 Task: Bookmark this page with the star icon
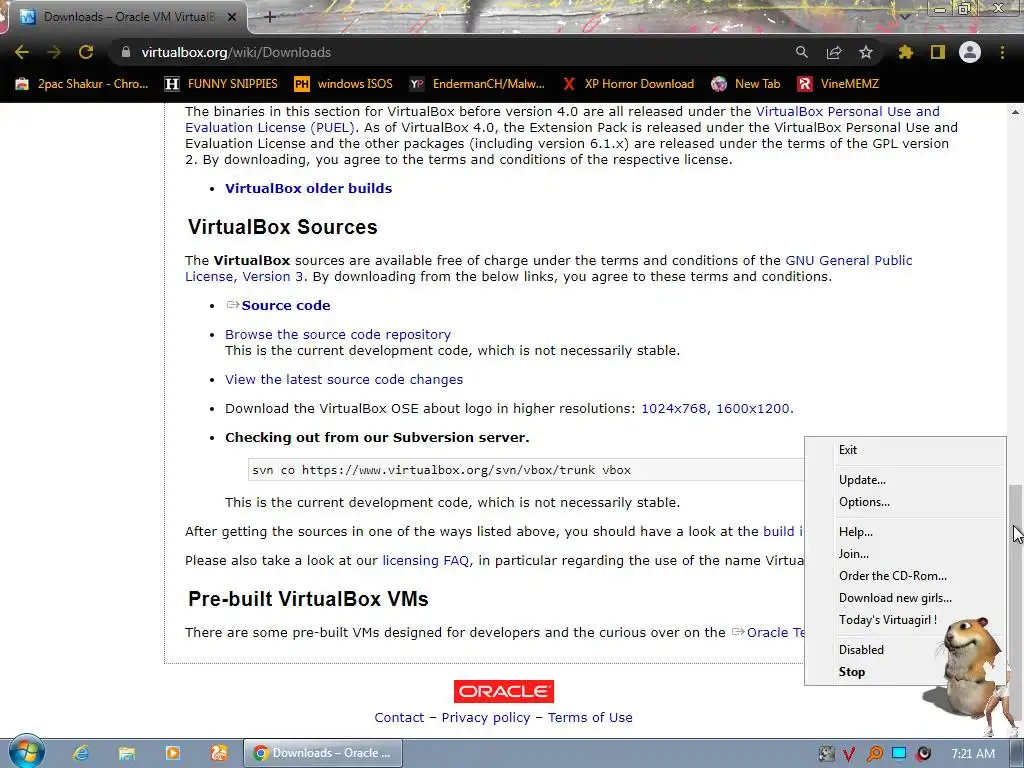[x=866, y=52]
